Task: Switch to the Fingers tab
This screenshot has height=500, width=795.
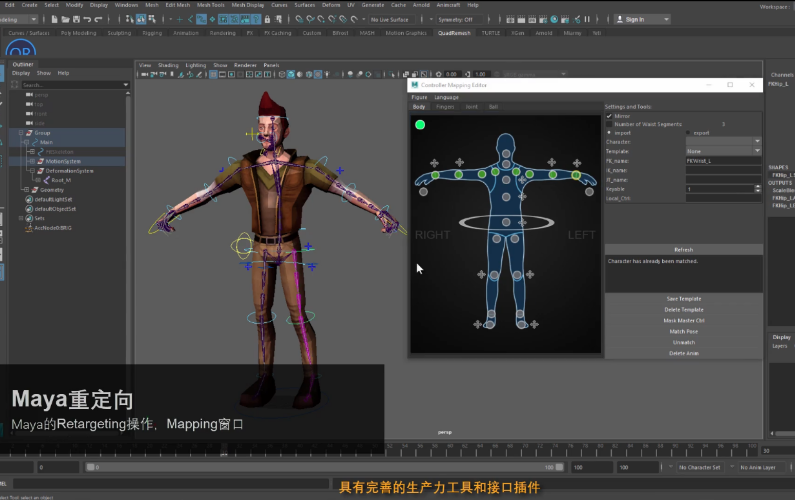Action: pos(445,106)
